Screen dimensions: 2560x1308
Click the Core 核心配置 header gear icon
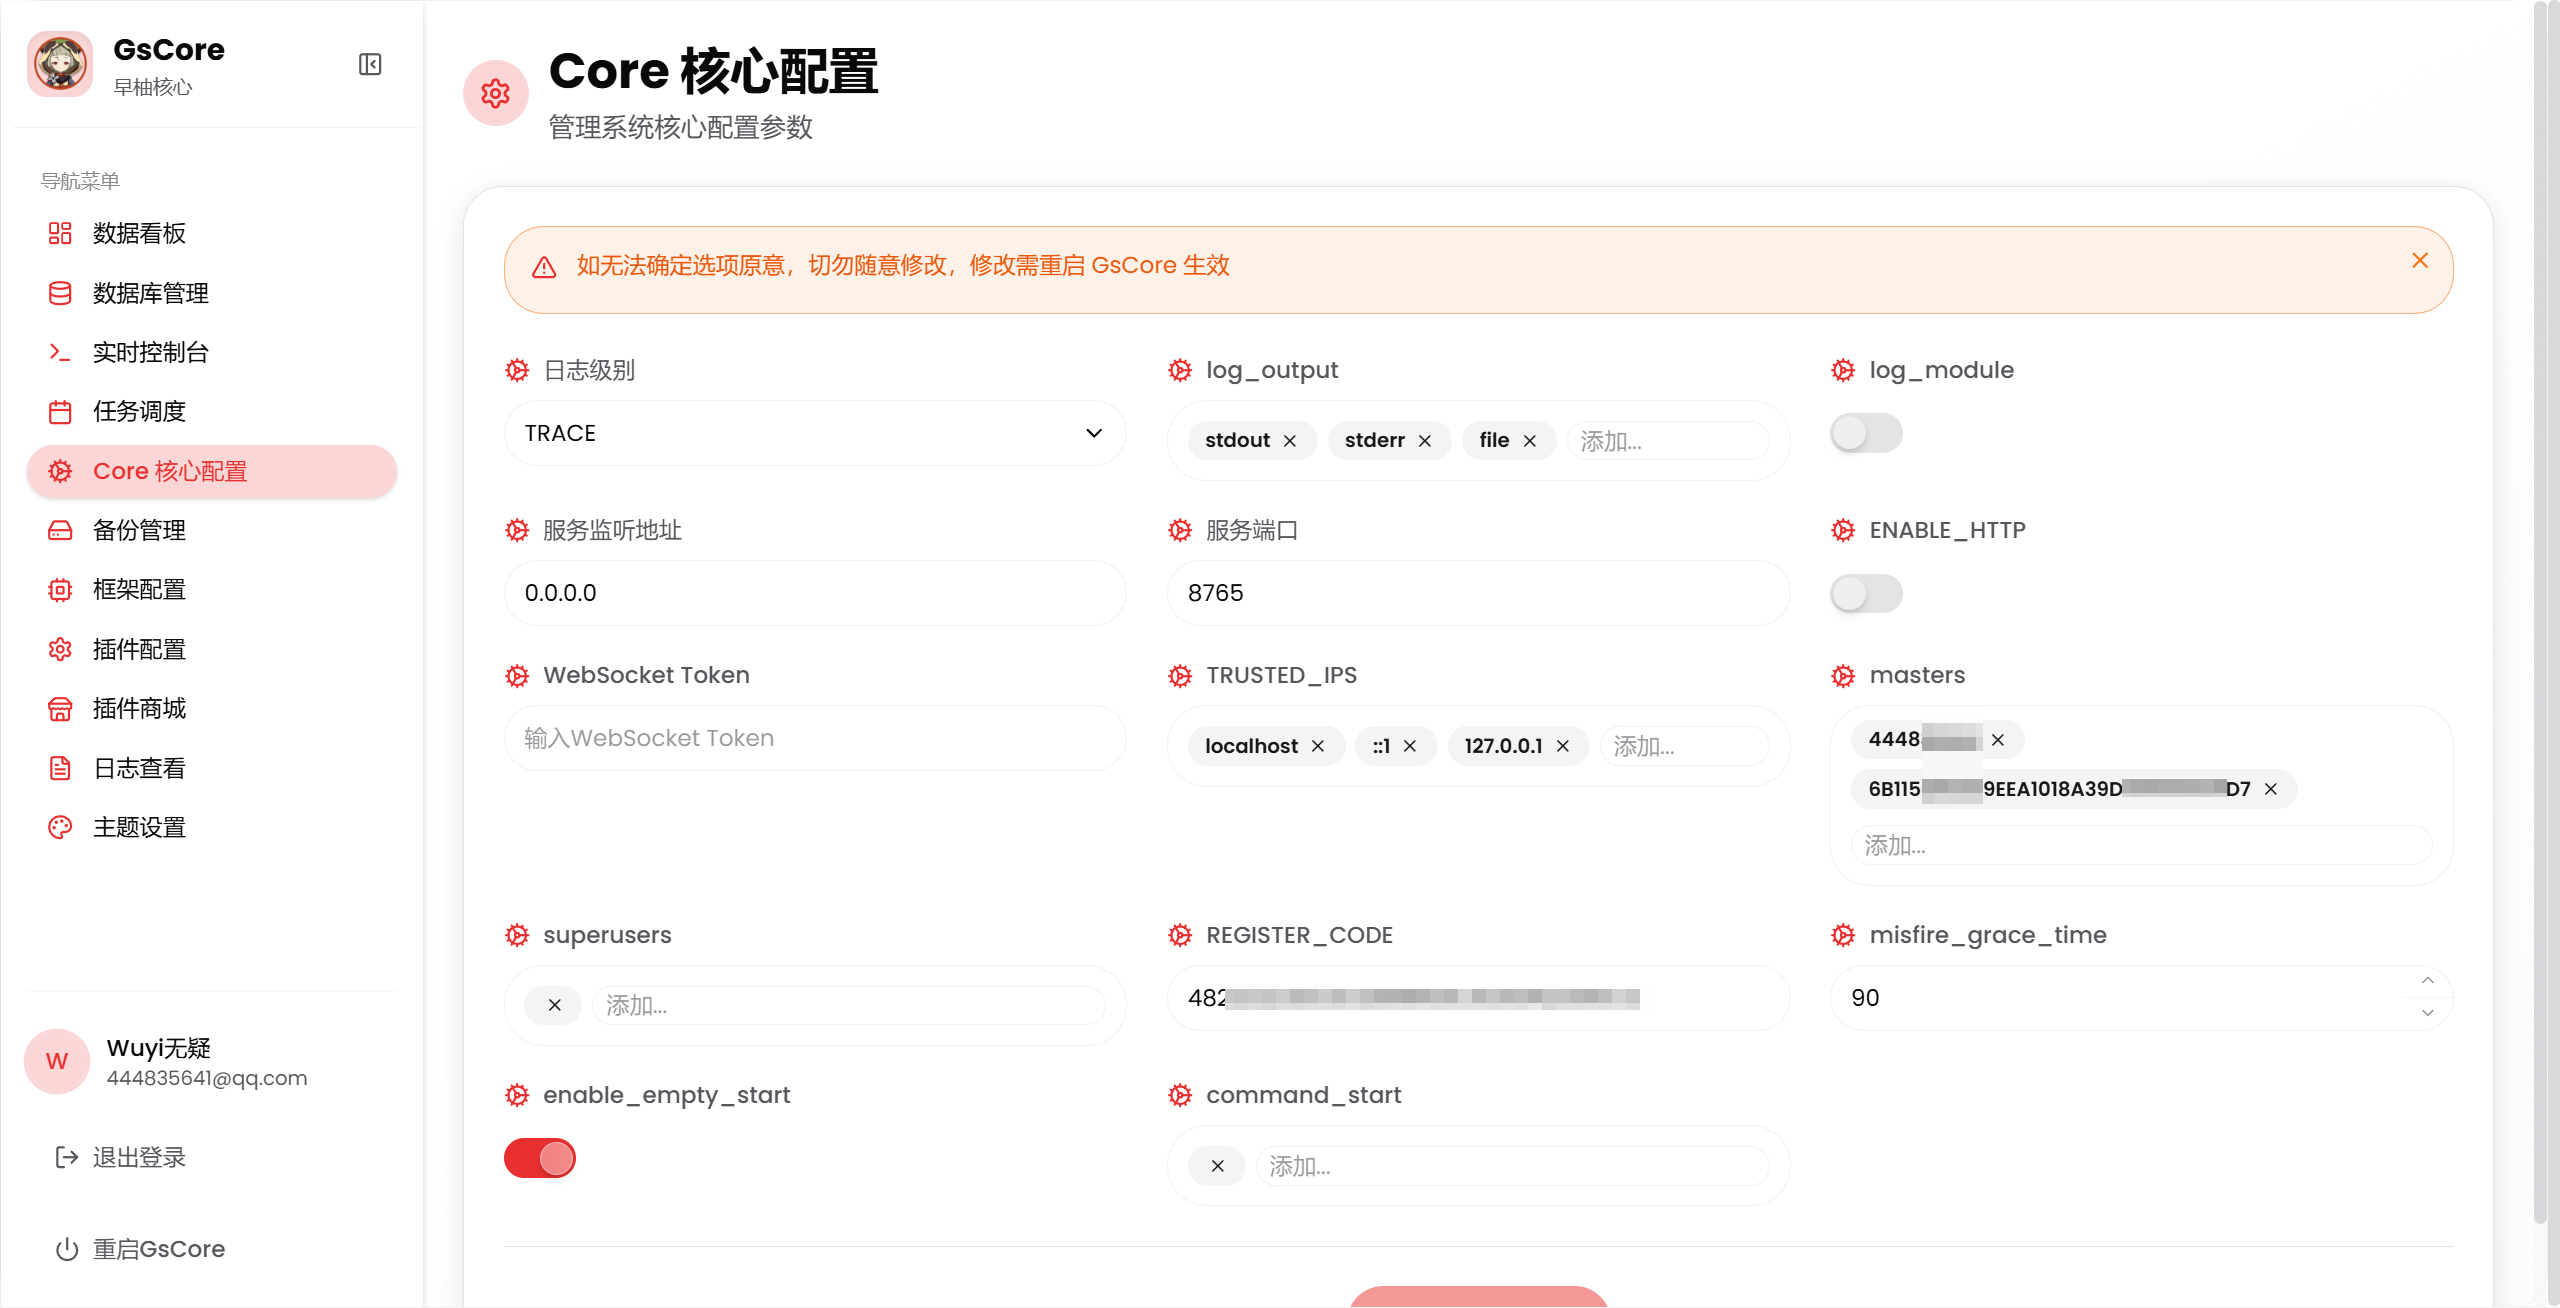click(x=496, y=94)
